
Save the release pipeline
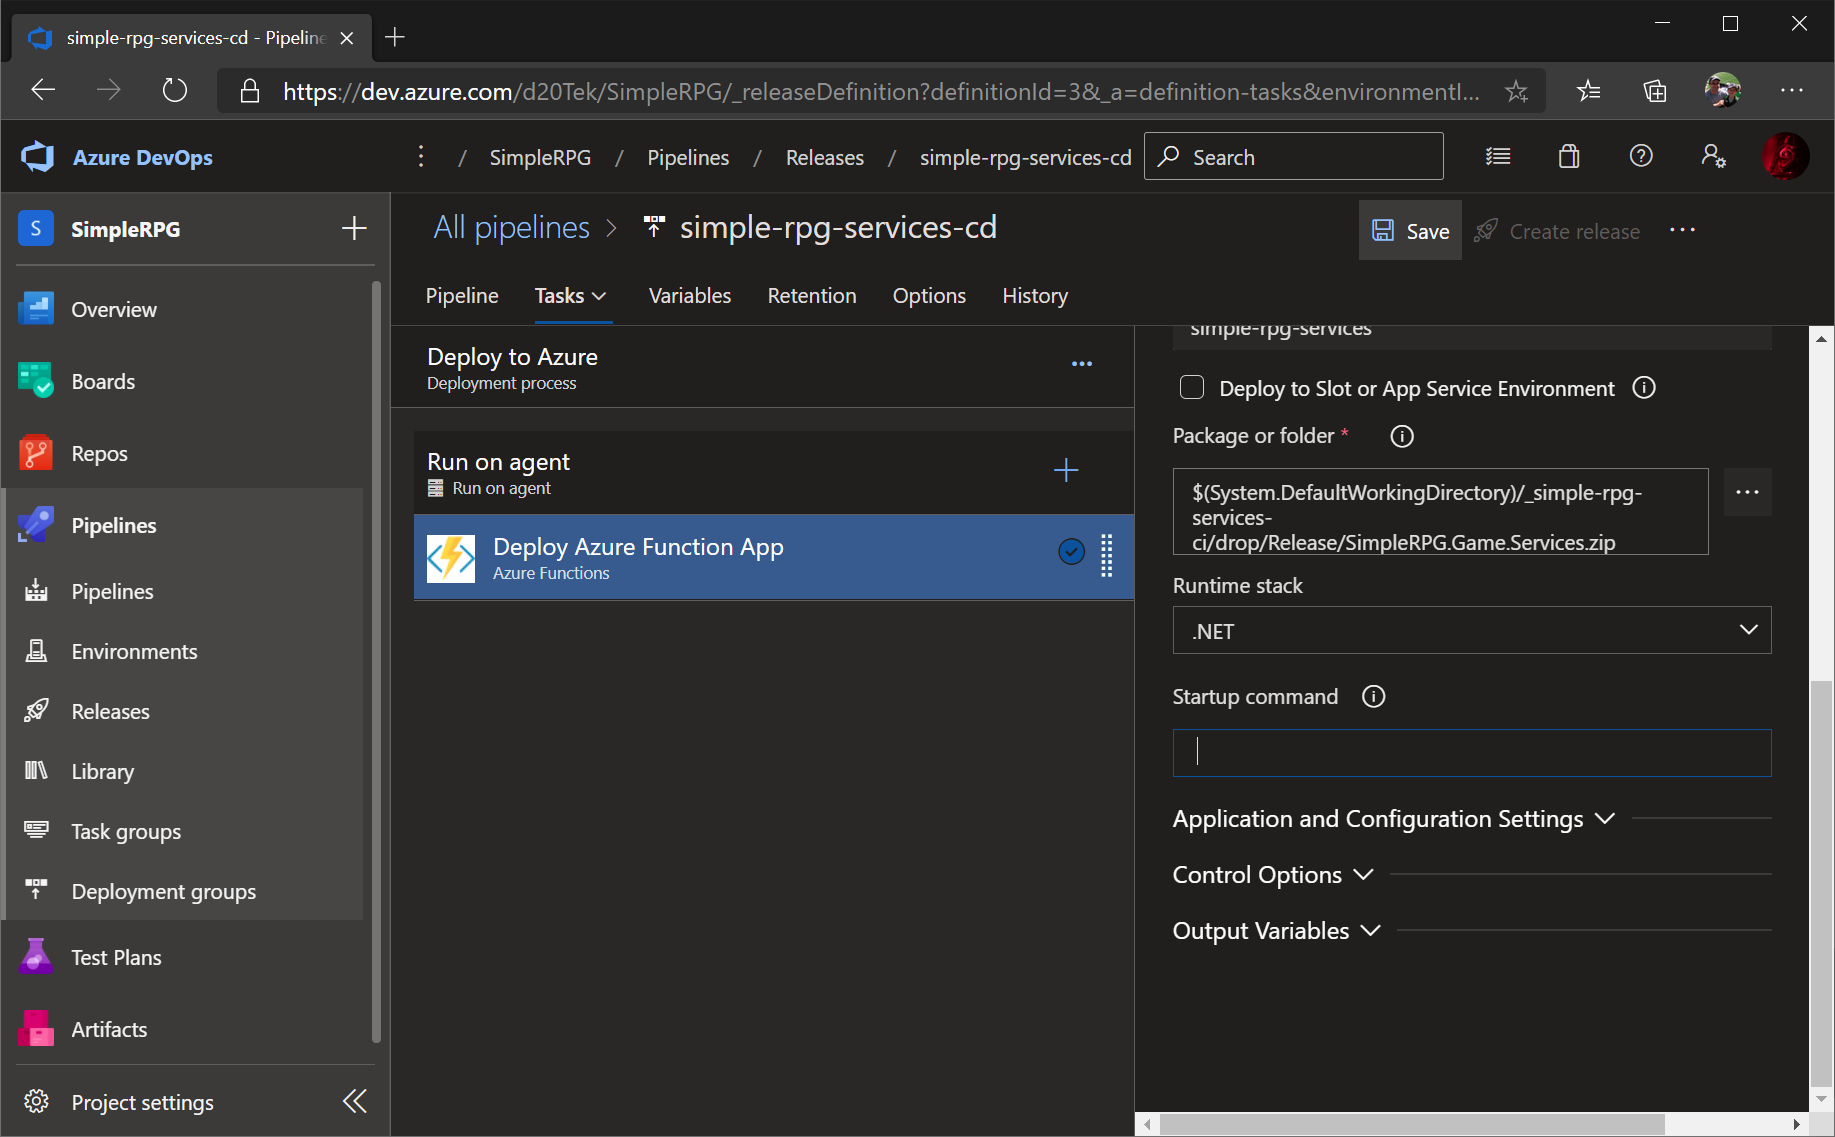point(1410,231)
